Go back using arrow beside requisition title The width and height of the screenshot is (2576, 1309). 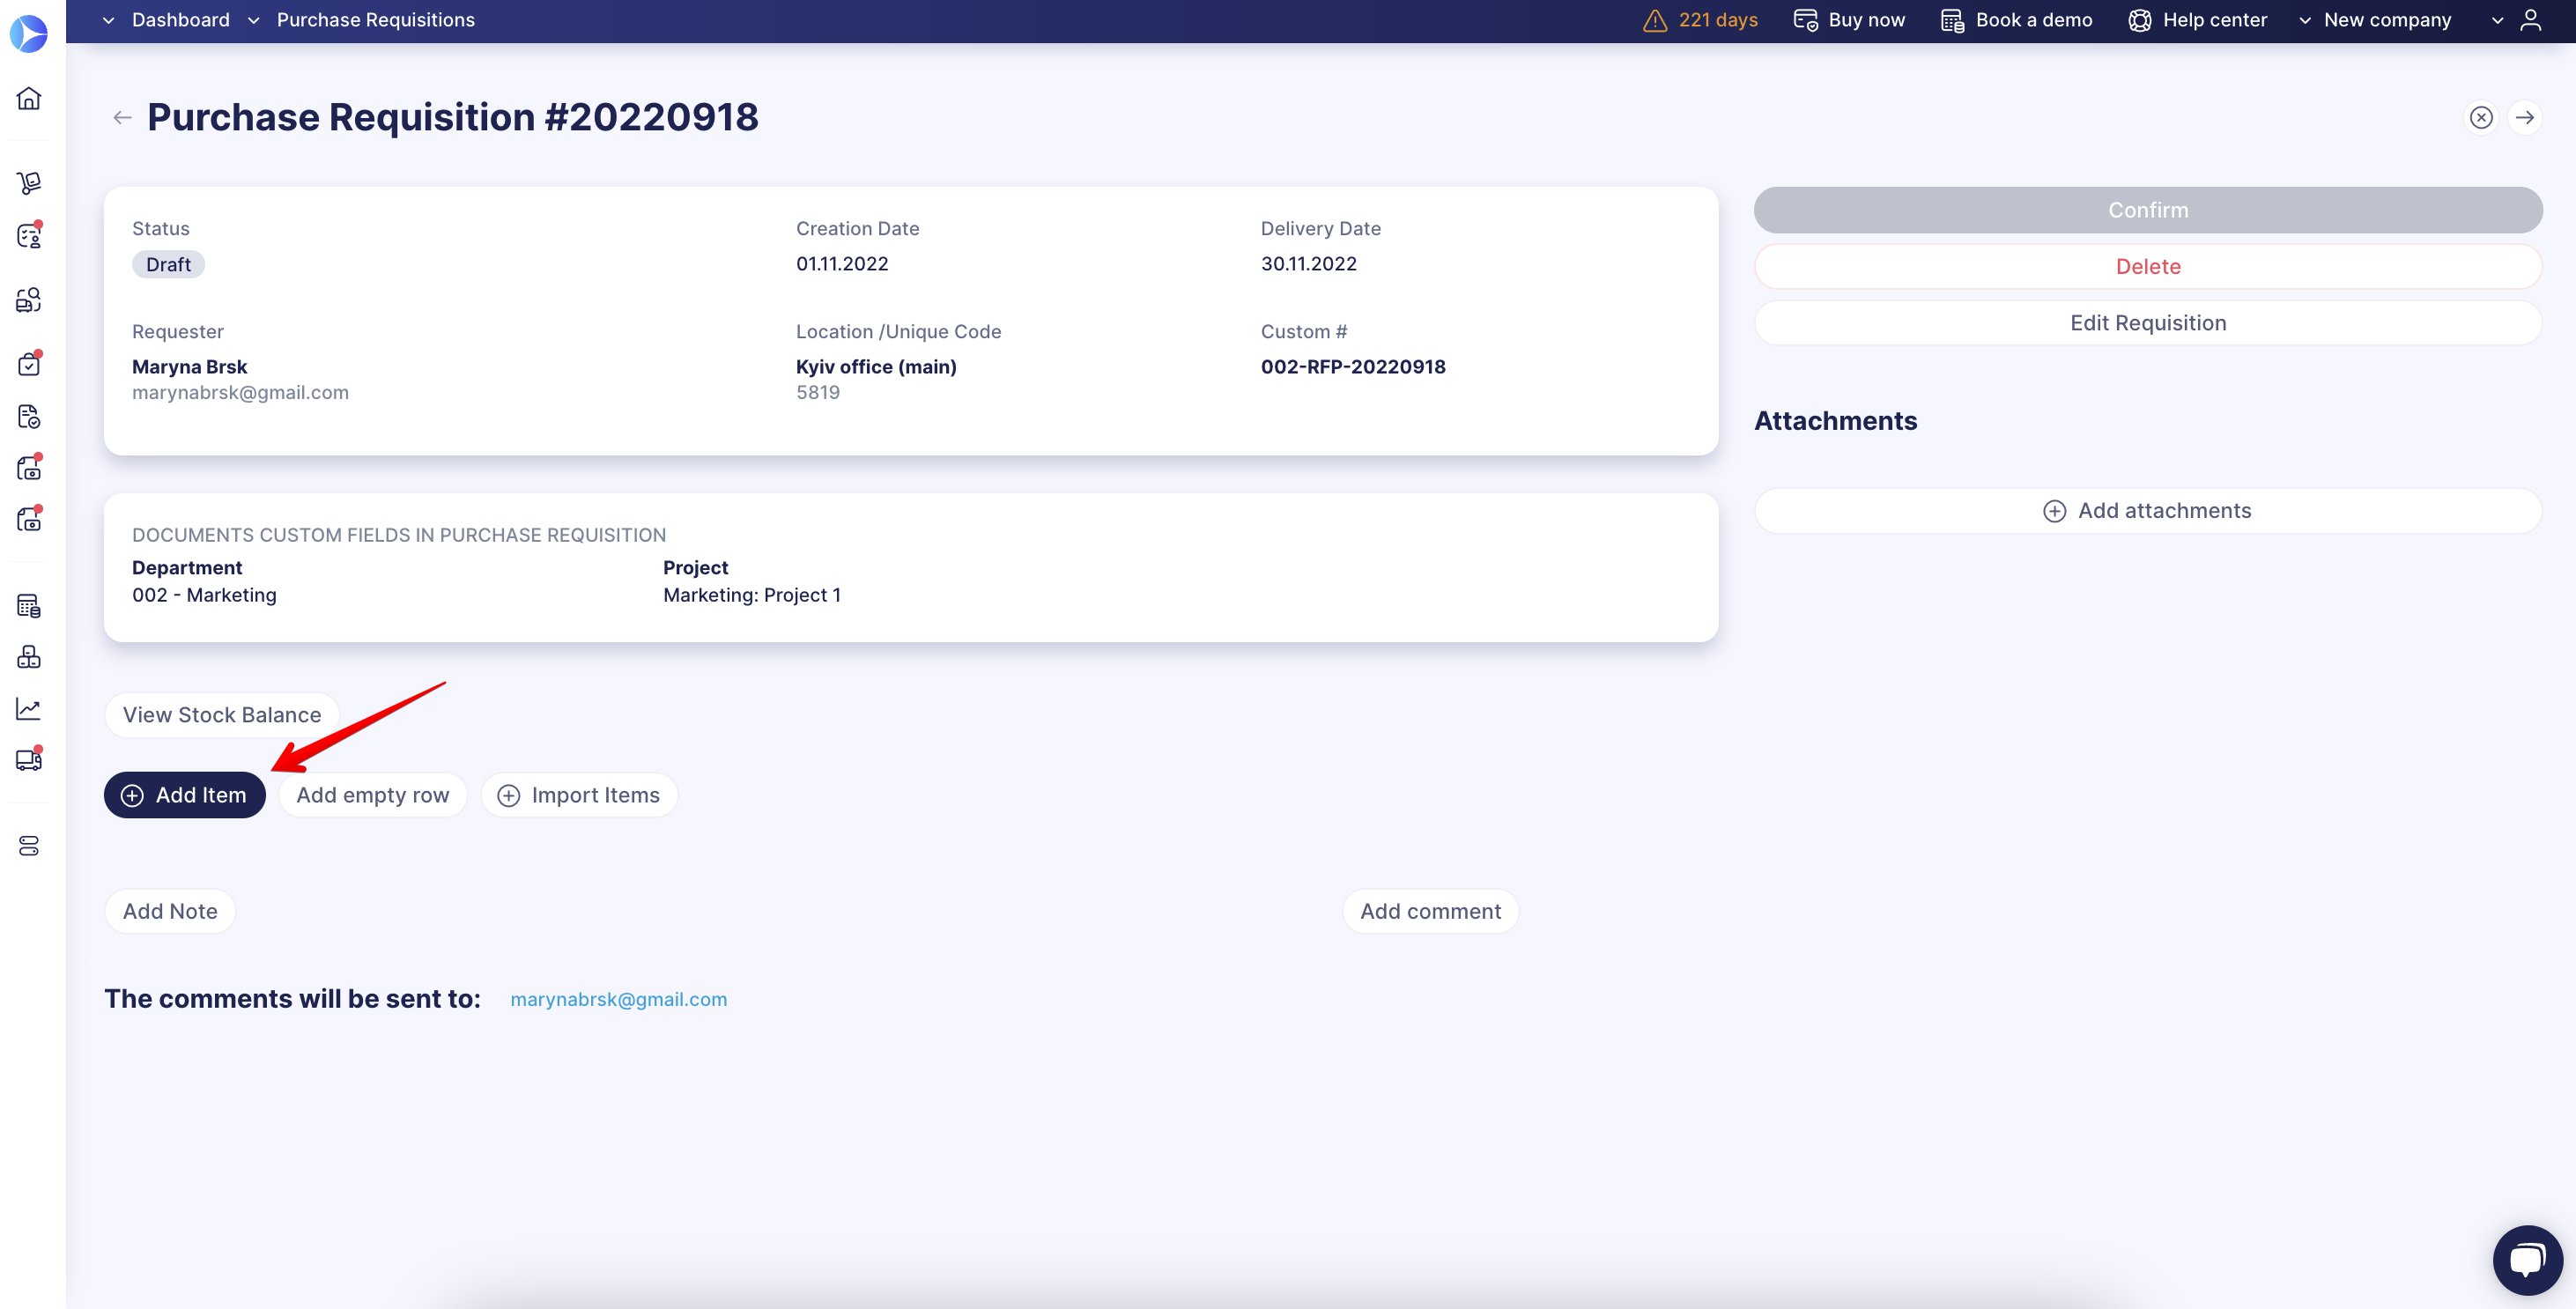coord(122,118)
